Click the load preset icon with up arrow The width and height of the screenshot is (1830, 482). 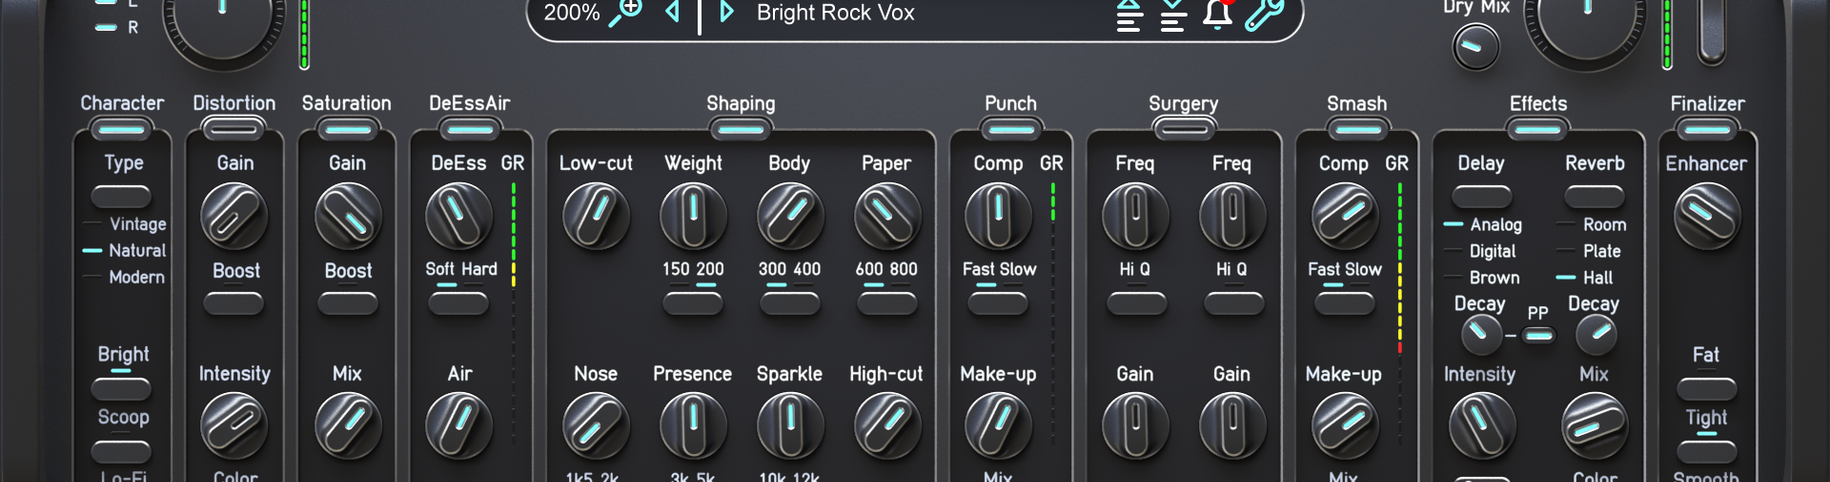tap(1129, 15)
